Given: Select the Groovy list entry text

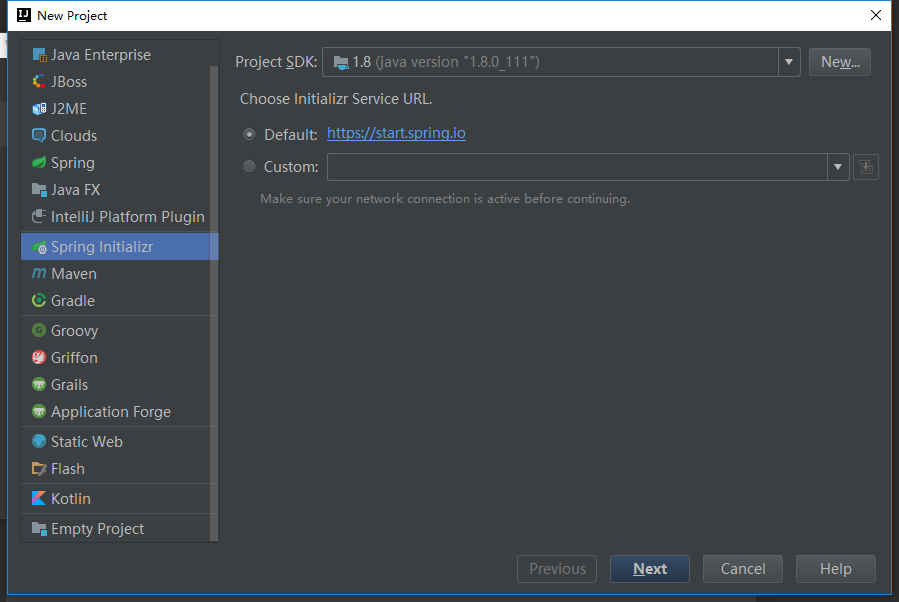Looking at the screenshot, I should tap(75, 331).
